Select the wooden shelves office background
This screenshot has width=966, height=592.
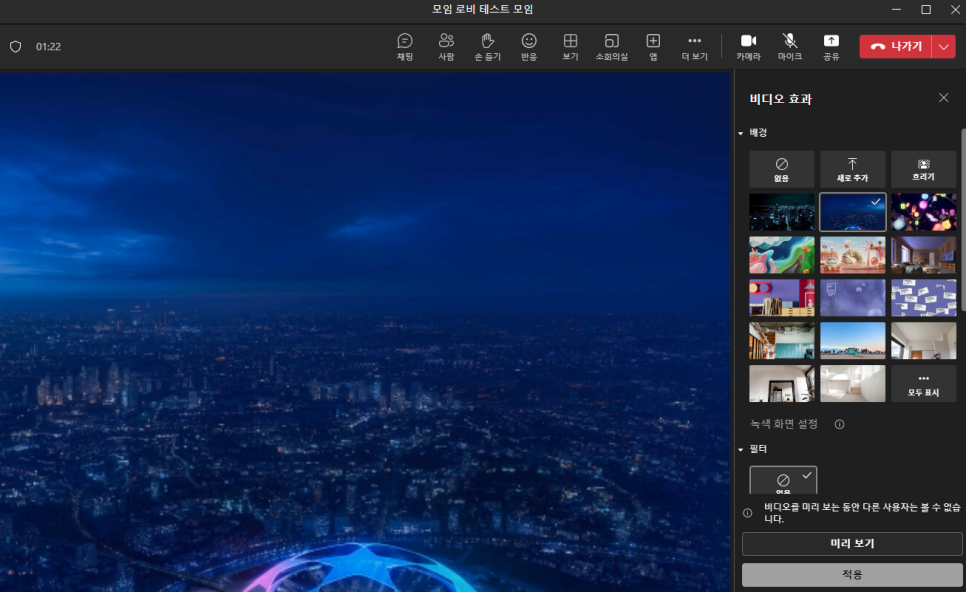(x=781, y=341)
